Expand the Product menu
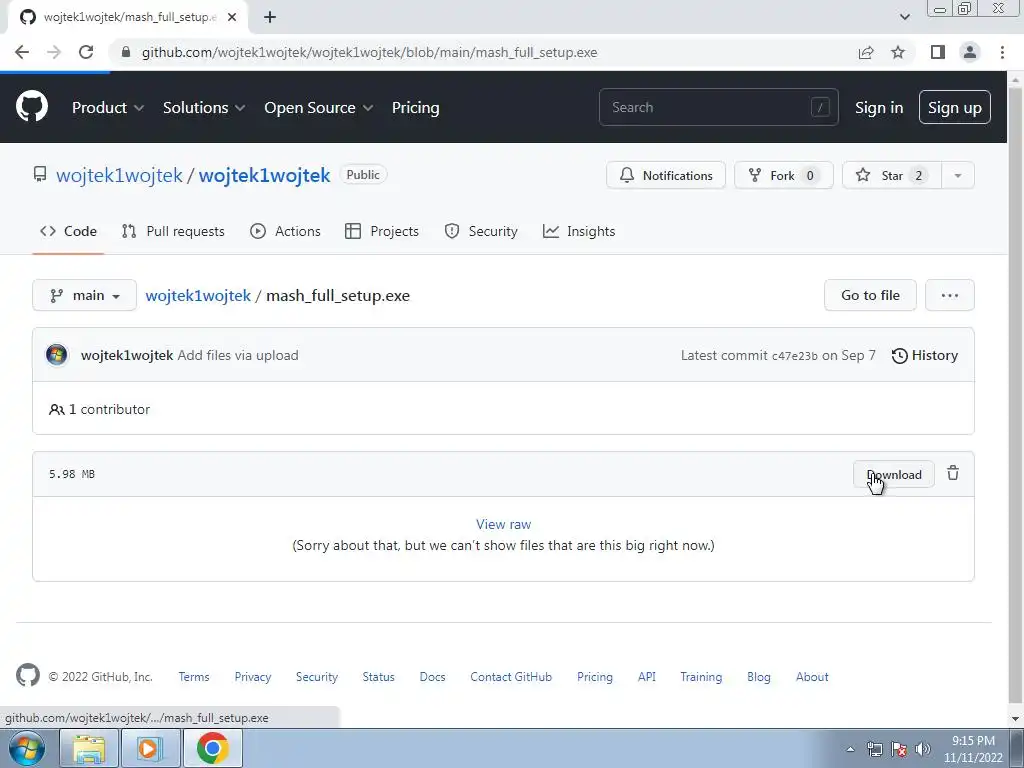Viewport: 1024px width, 768px height. point(108,108)
